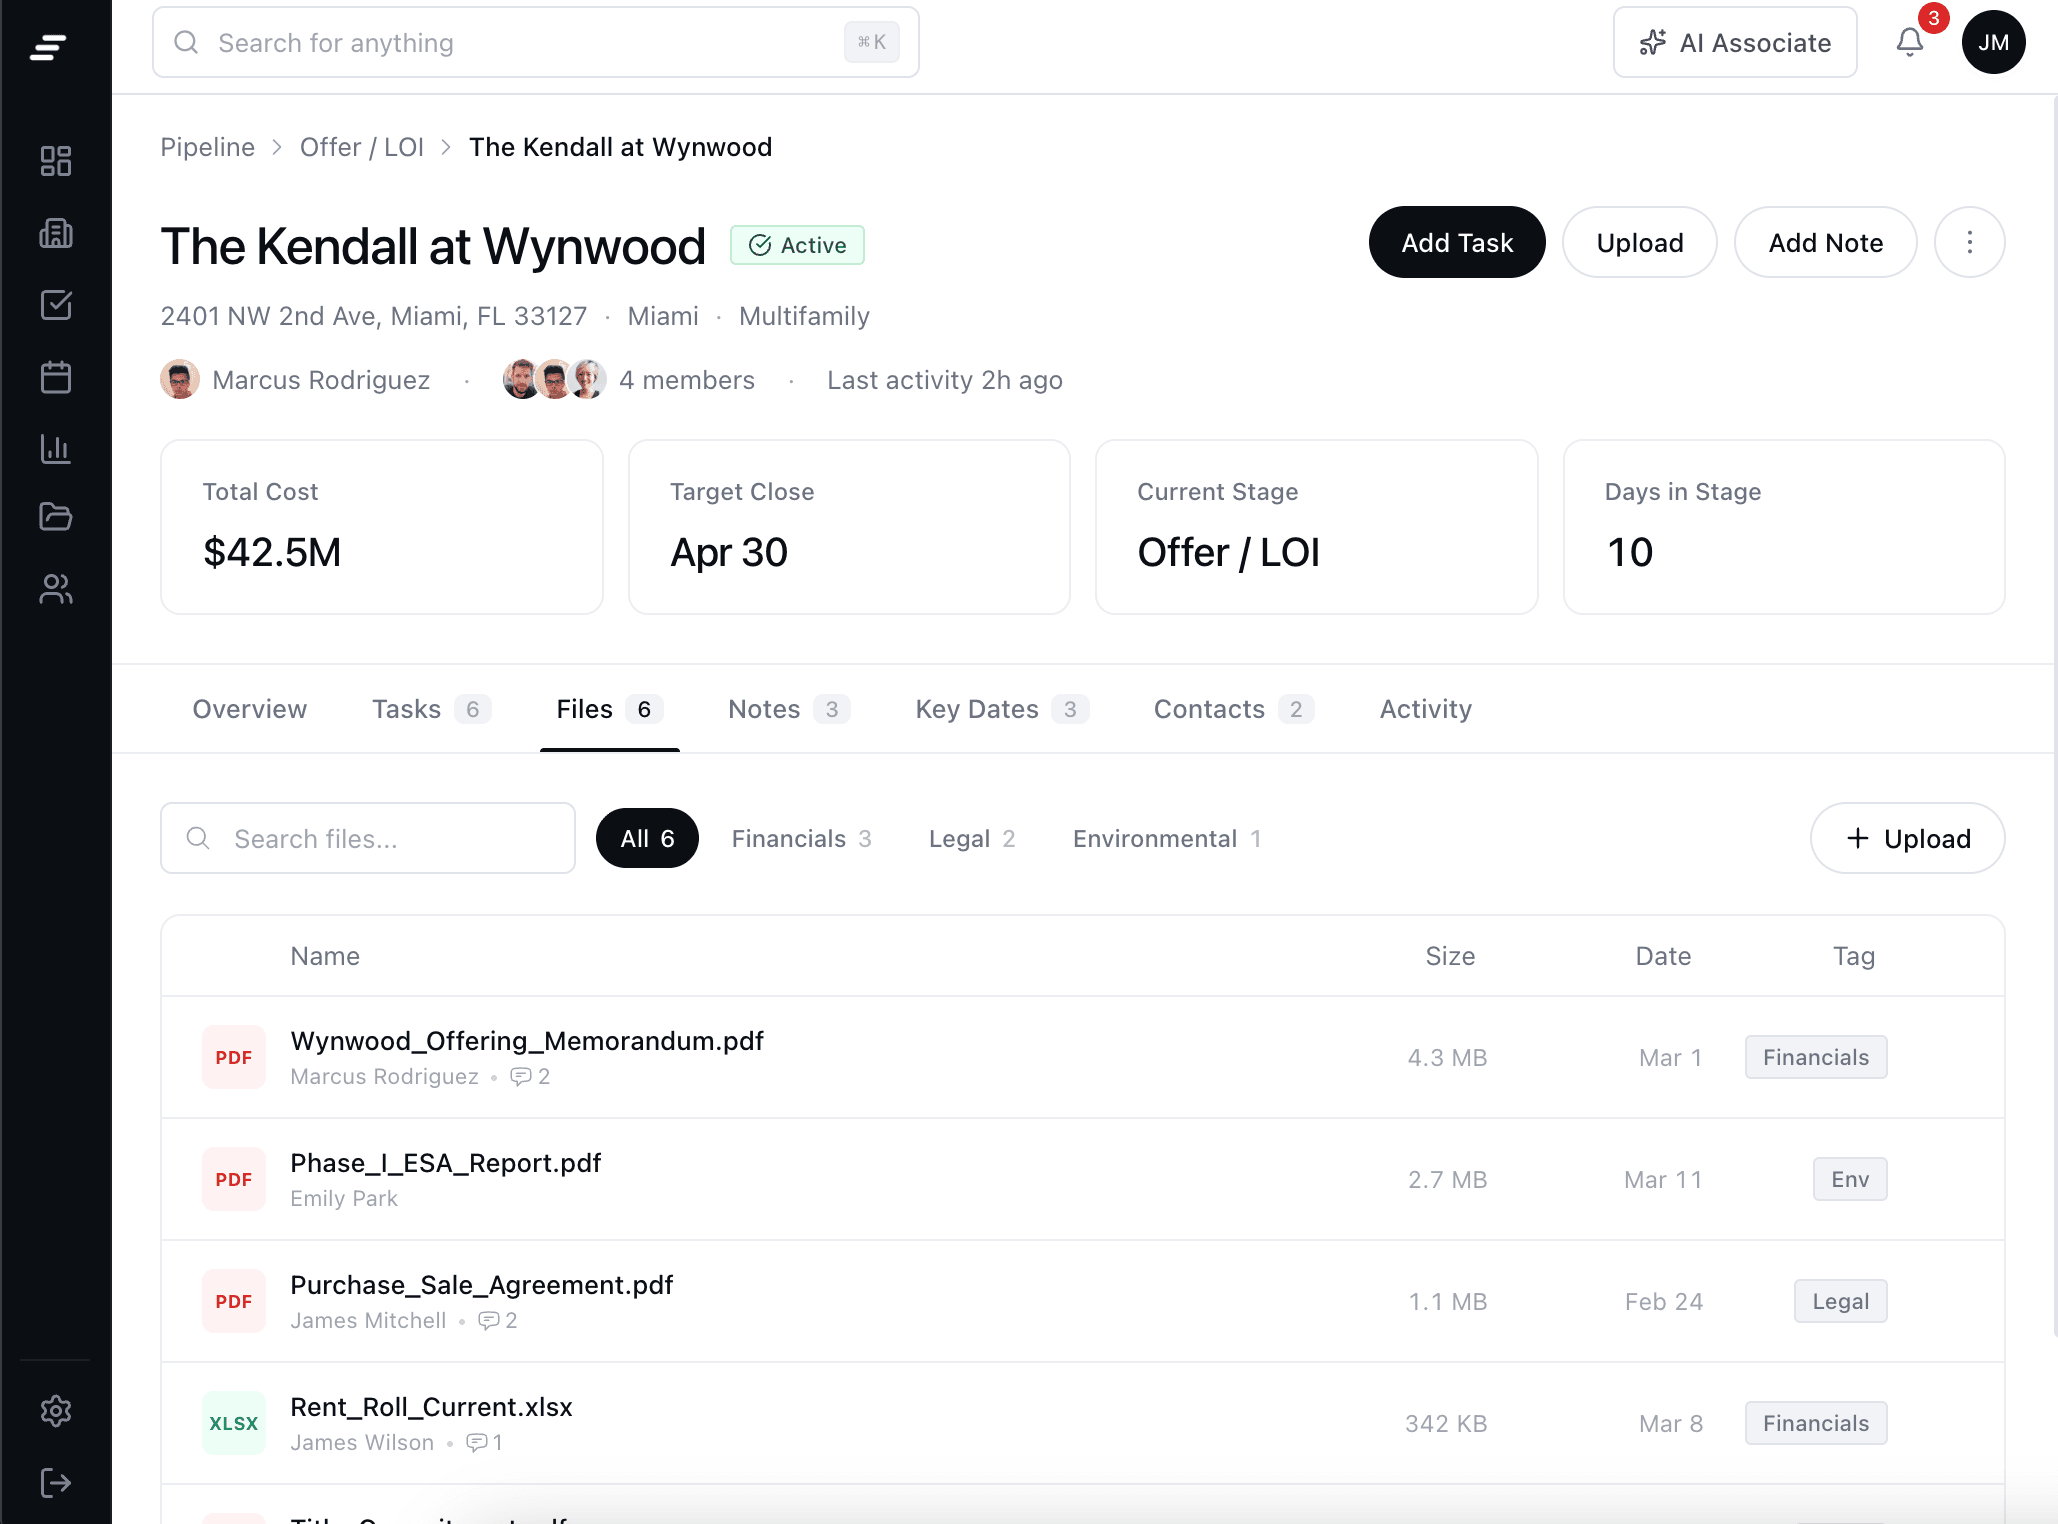Screen dimensions: 2058x1524
Task: Open the notifications bell icon
Action: pyautogui.click(x=1909, y=42)
